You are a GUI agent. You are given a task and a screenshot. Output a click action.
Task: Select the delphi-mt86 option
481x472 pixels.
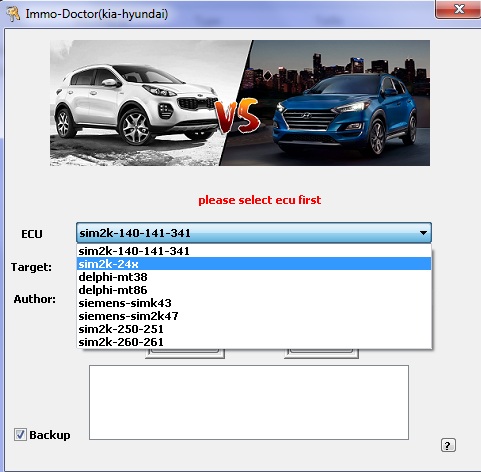[254, 290]
